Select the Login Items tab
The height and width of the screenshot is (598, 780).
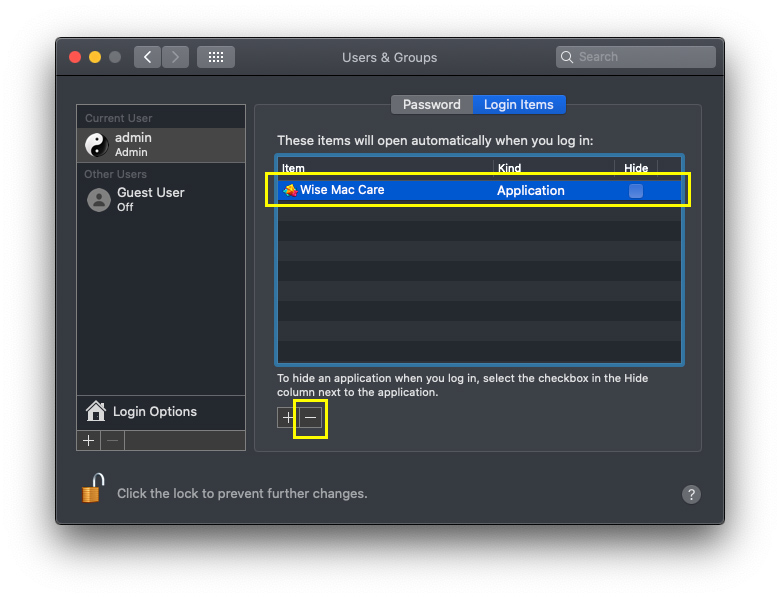[518, 104]
